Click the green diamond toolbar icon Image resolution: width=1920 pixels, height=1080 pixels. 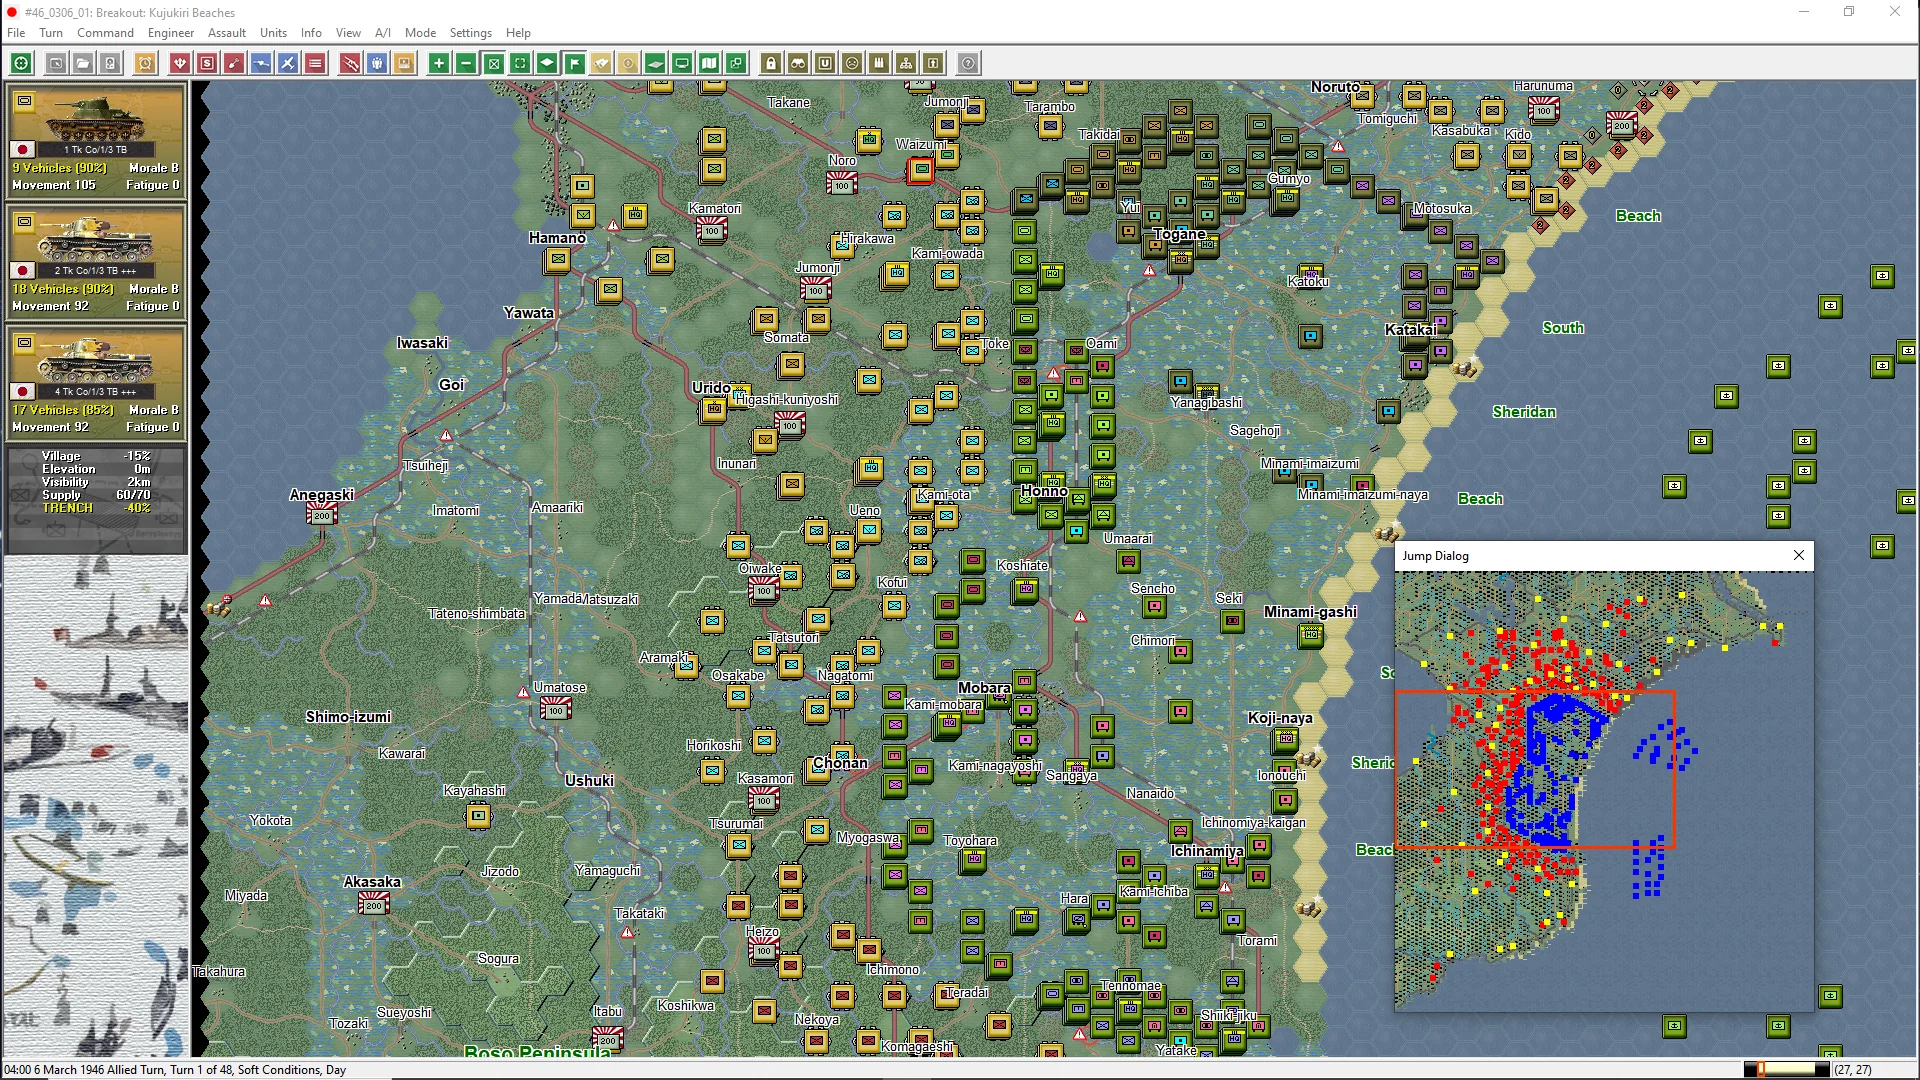point(547,64)
